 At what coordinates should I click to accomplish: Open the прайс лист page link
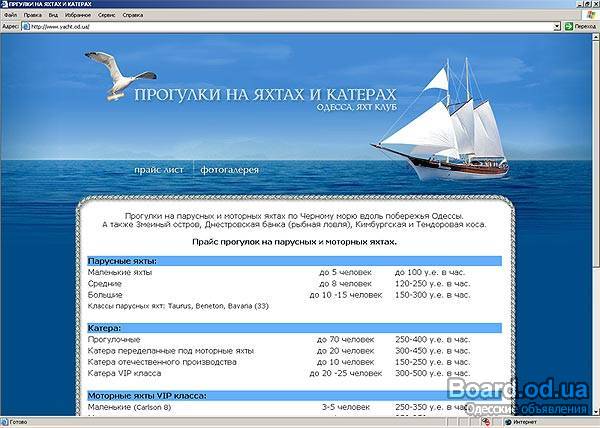159,170
